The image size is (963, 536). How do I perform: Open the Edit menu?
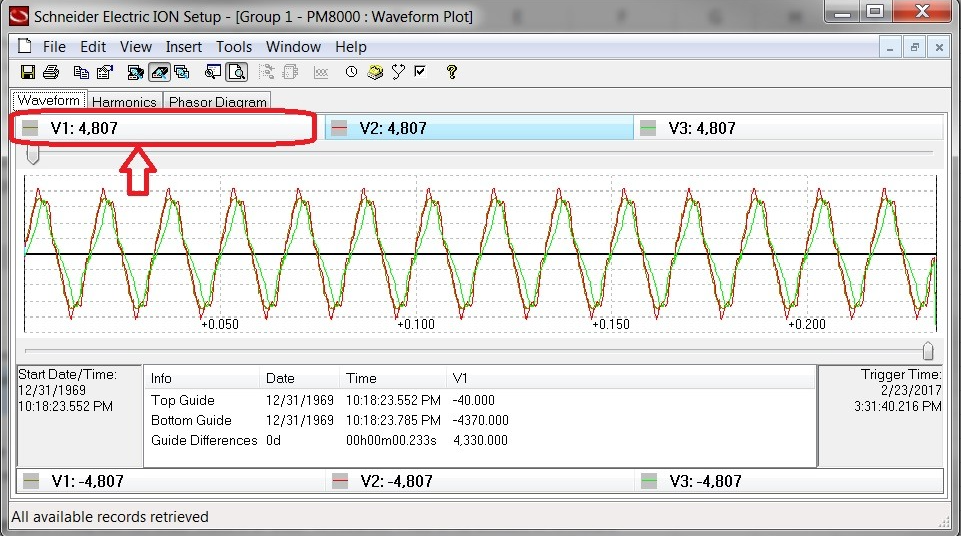(x=93, y=47)
